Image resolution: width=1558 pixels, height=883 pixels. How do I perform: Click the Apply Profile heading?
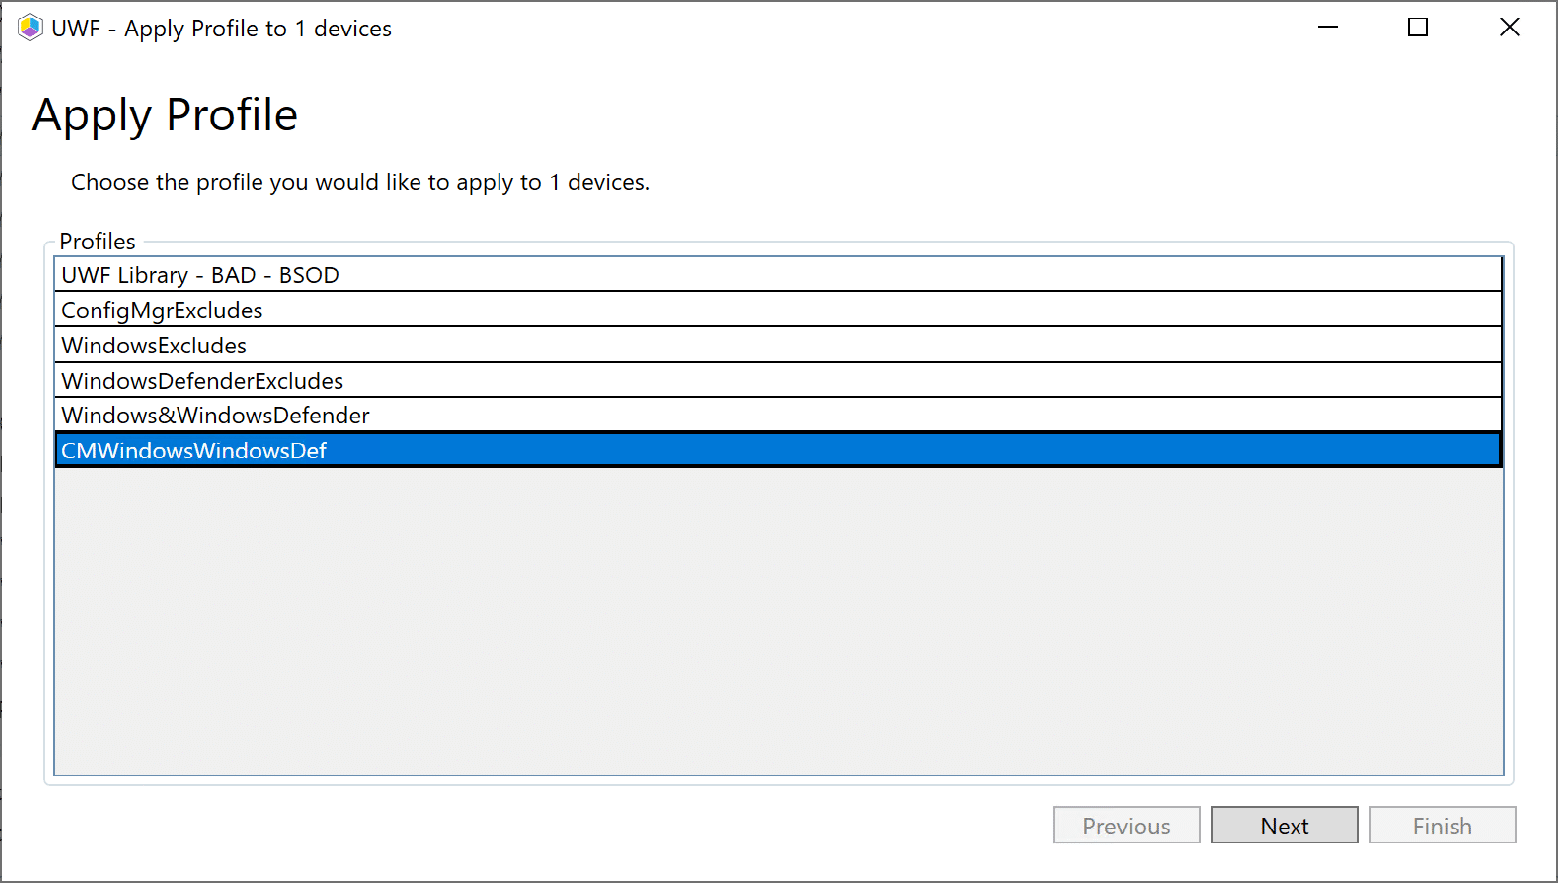[165, 115]
